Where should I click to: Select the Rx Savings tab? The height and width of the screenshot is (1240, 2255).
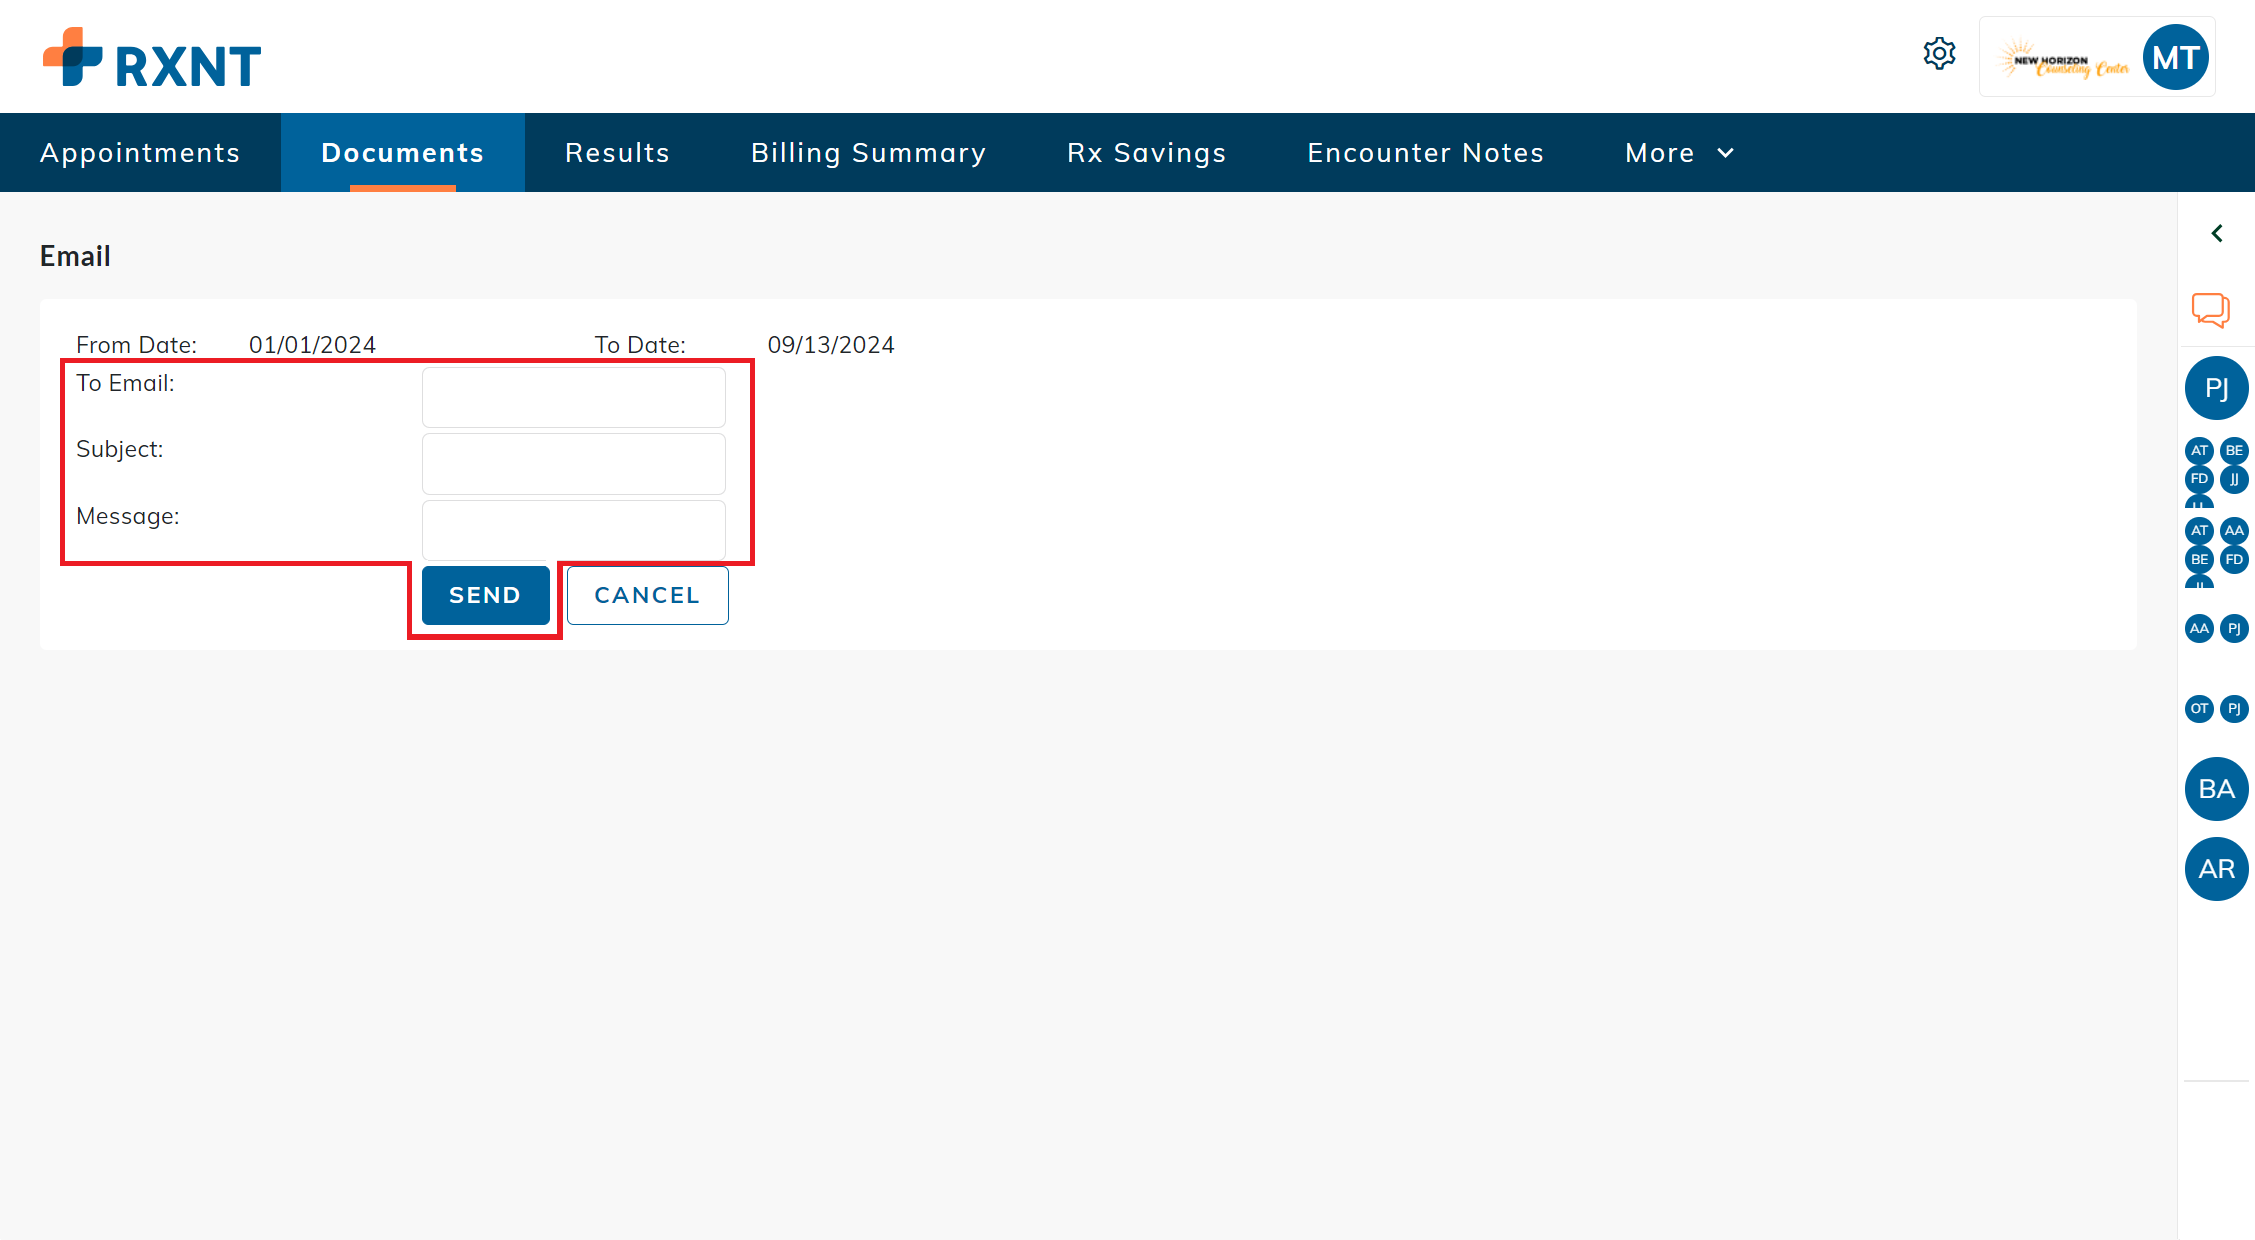pos(1146,152)
